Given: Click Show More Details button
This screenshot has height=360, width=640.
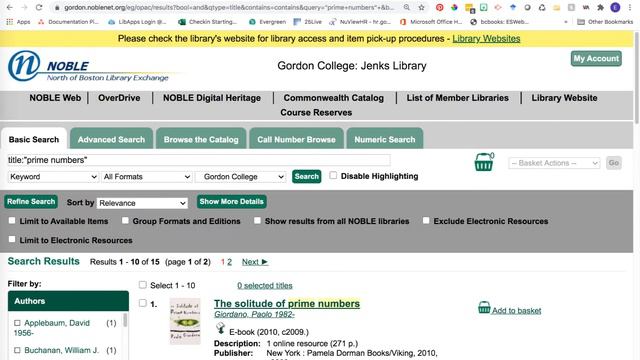Looking at the screenshot, I should (231, 202).
